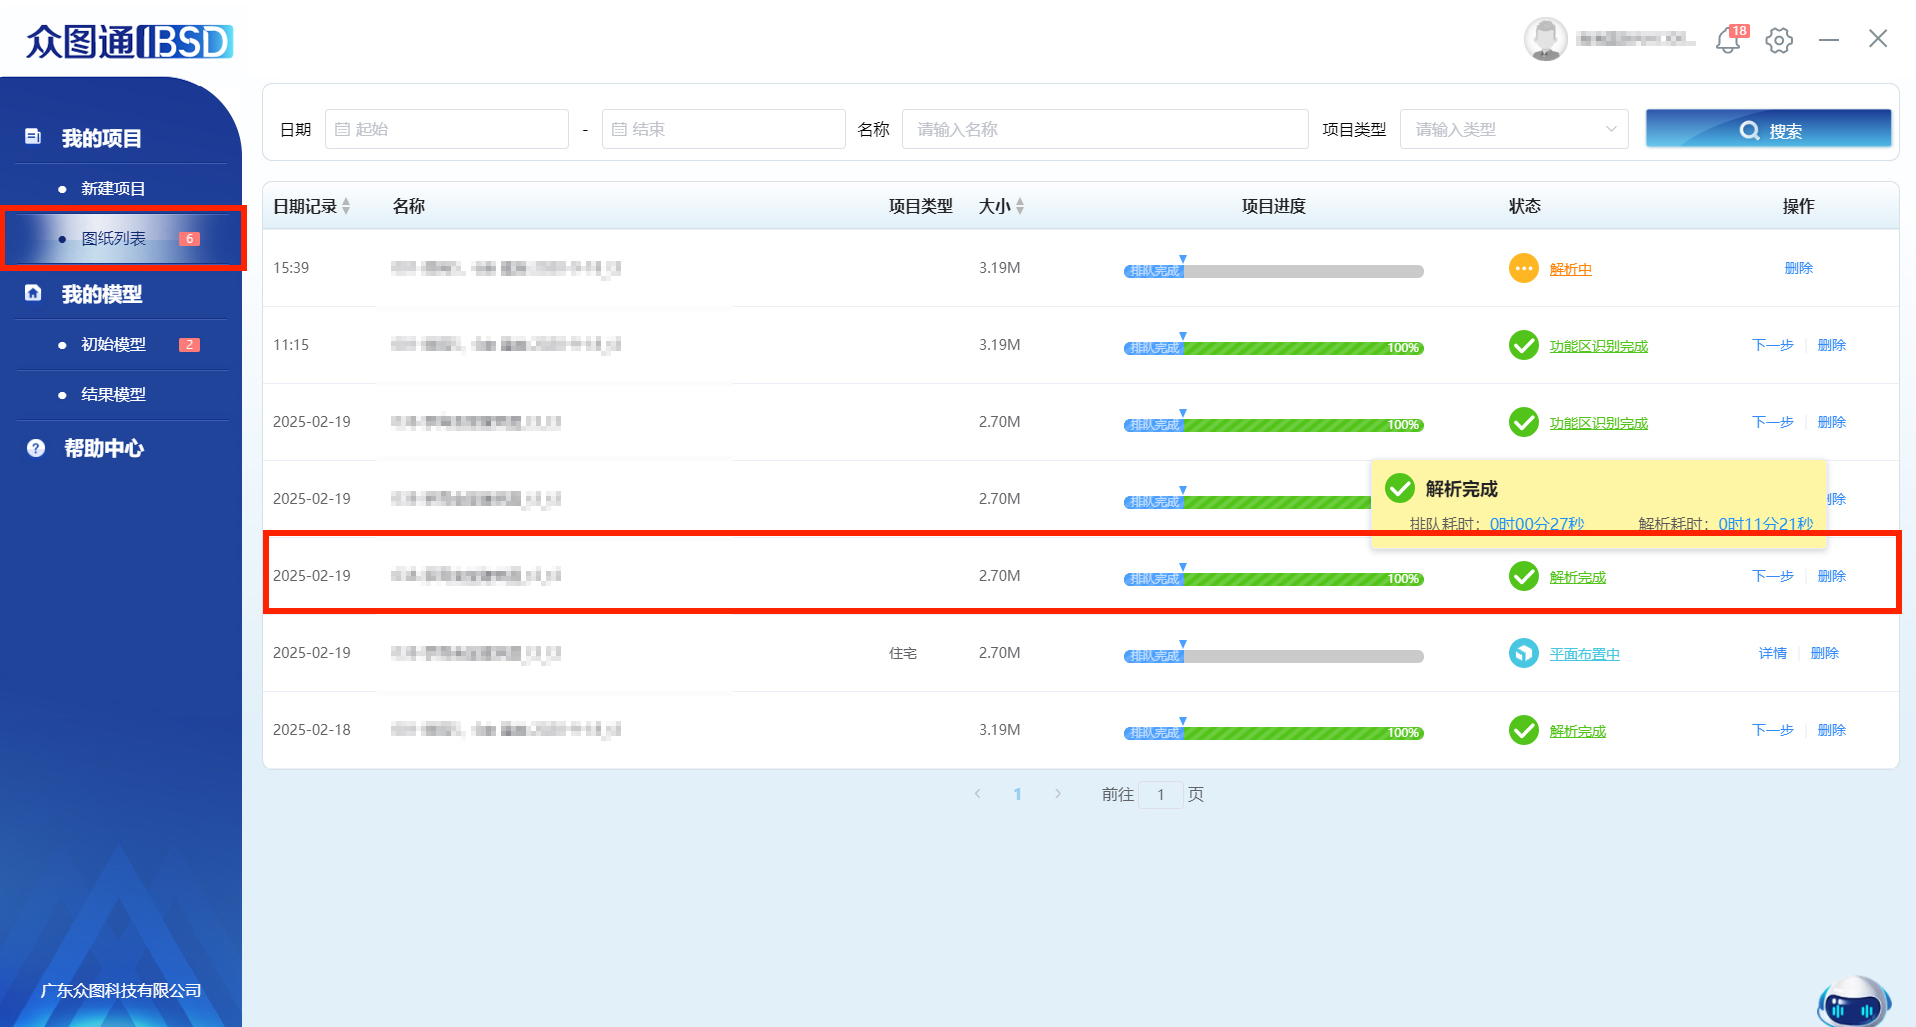
Task: Go to Result Model in sidebar
Action: point(113,395)
